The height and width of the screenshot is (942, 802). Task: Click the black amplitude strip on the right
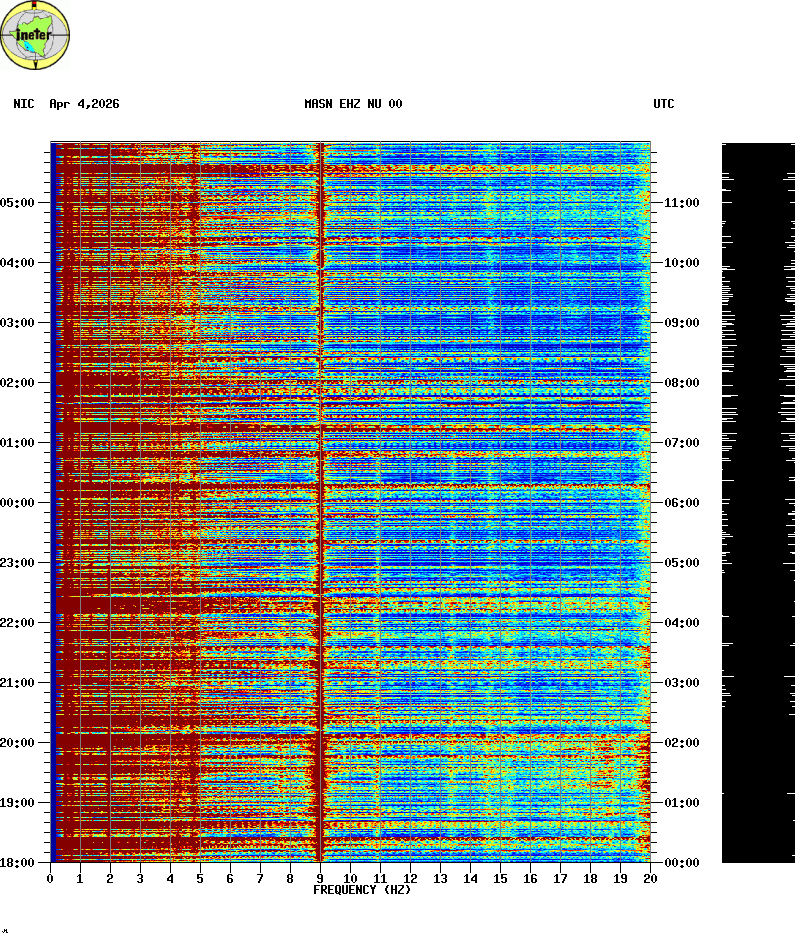[x=758, y=500]
